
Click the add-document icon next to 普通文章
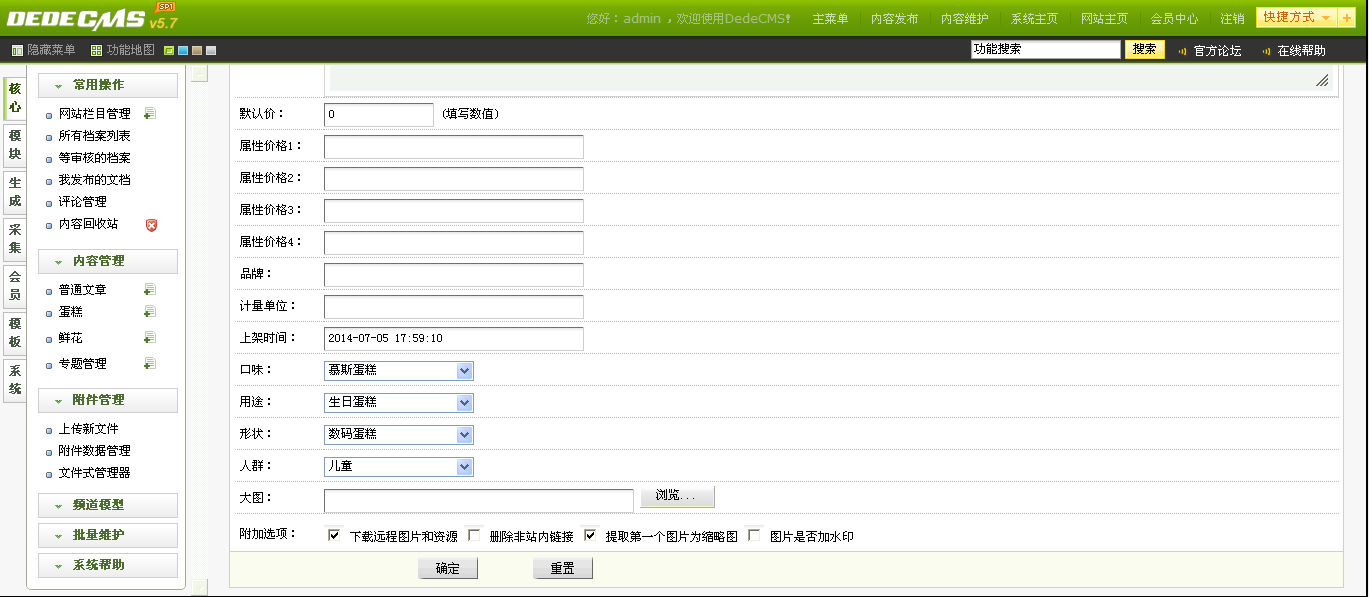149,290
